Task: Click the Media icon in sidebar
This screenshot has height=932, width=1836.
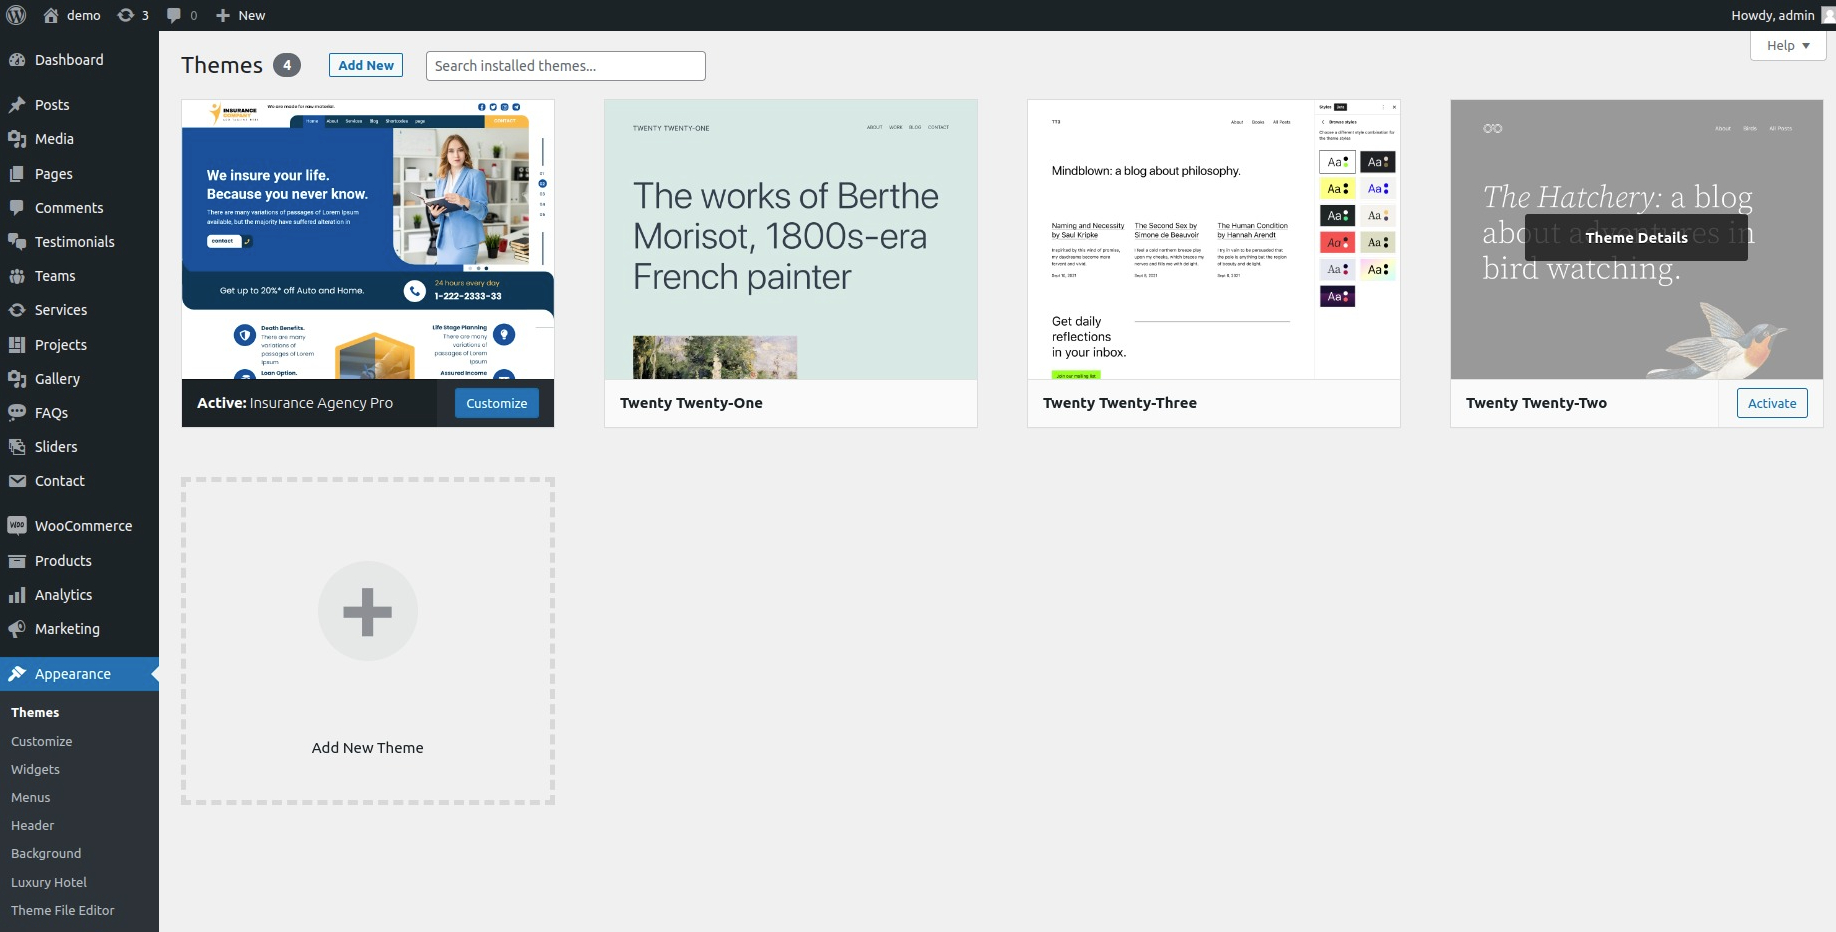Action: click(17, 139)
